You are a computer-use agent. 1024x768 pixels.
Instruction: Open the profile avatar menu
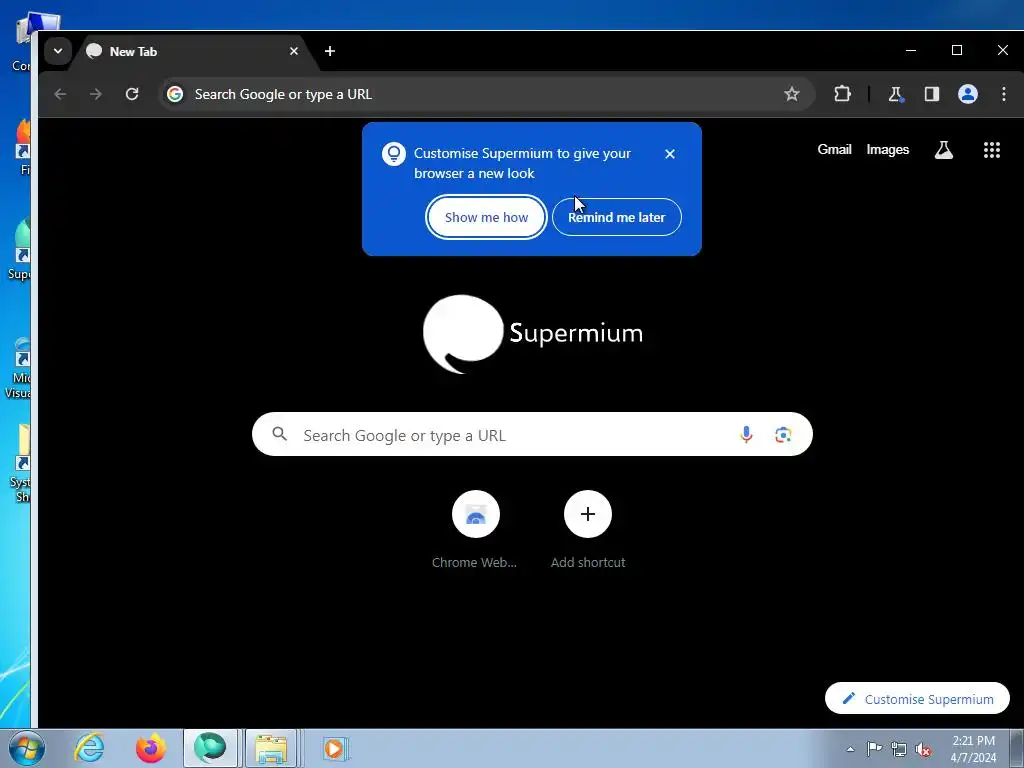(967, 94)
